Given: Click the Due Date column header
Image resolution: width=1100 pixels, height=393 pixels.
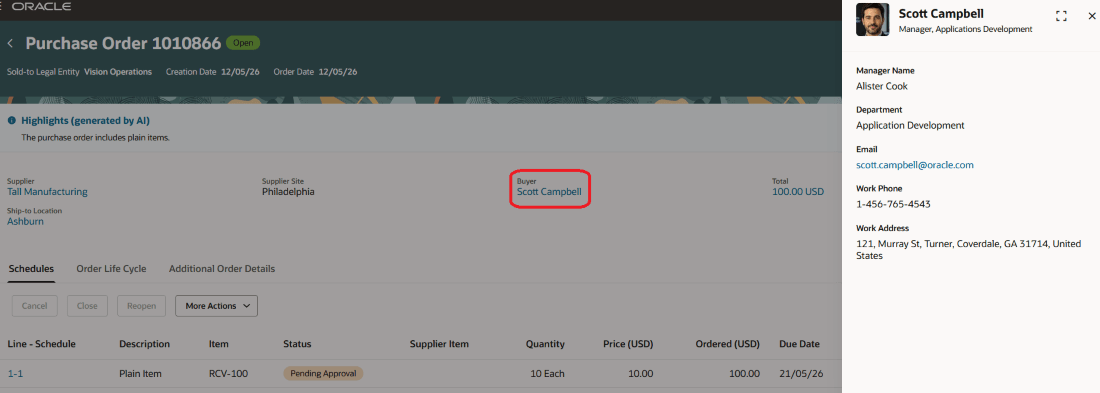Looking at the screenshot, I should [x=800, y=345].
